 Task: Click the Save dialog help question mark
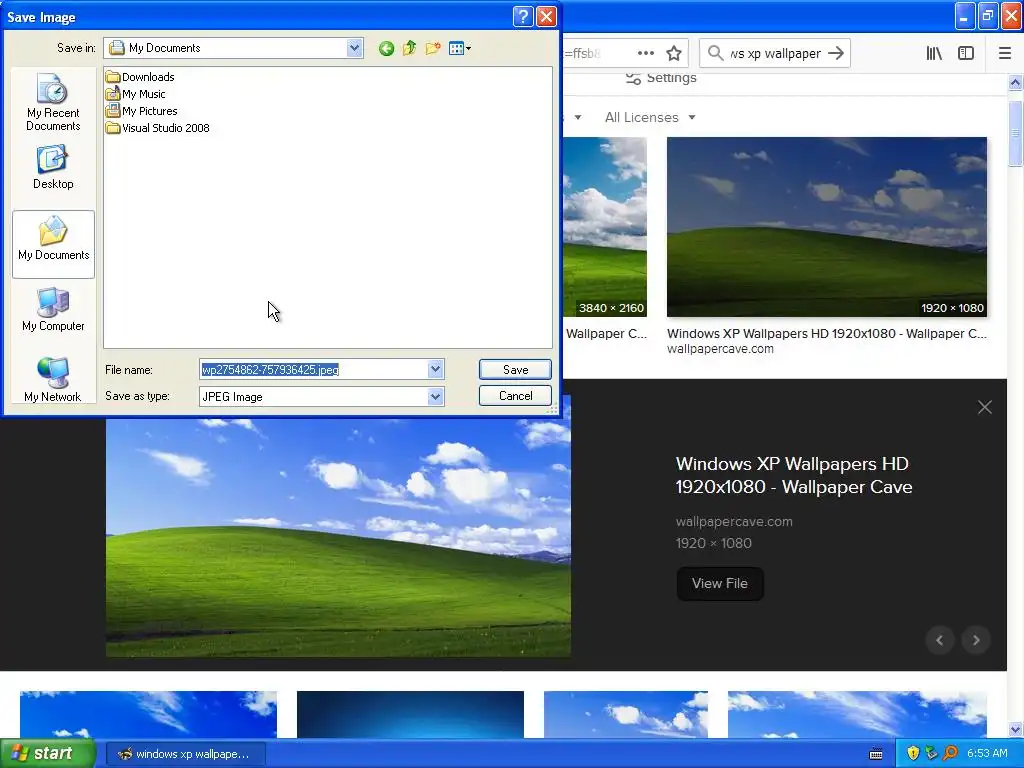pyautogui.click(x=523, y=16)
